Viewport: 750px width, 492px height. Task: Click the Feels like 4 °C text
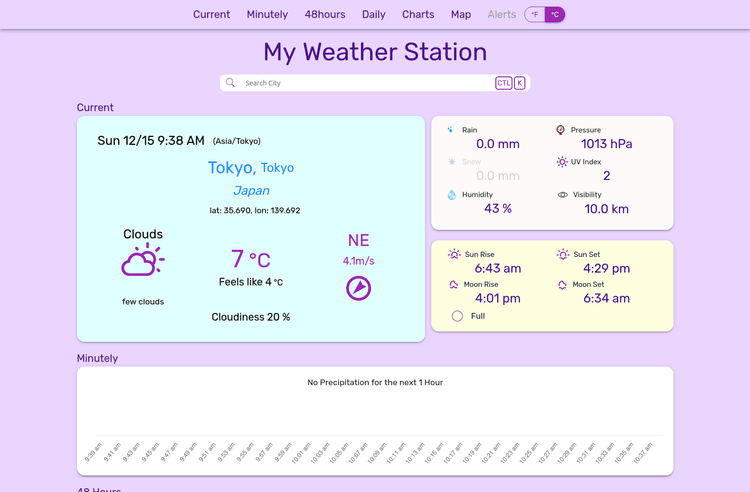251,282
